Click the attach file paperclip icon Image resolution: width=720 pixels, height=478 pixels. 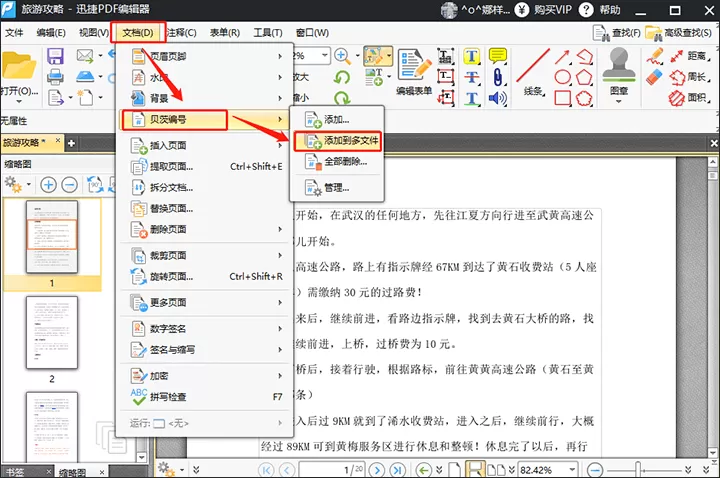point(498,77)
